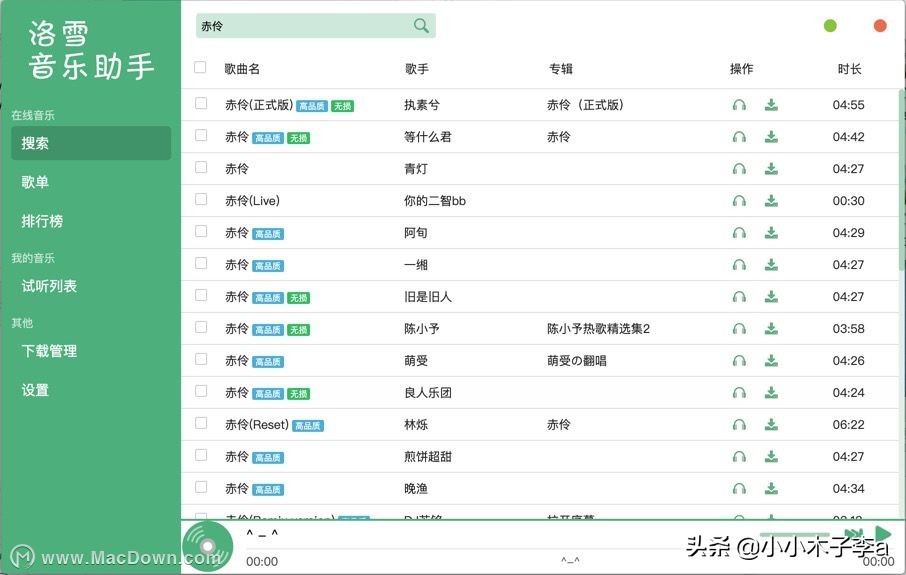Listen to 赤伶(Live) by 你的二智bb

point(739,201)
